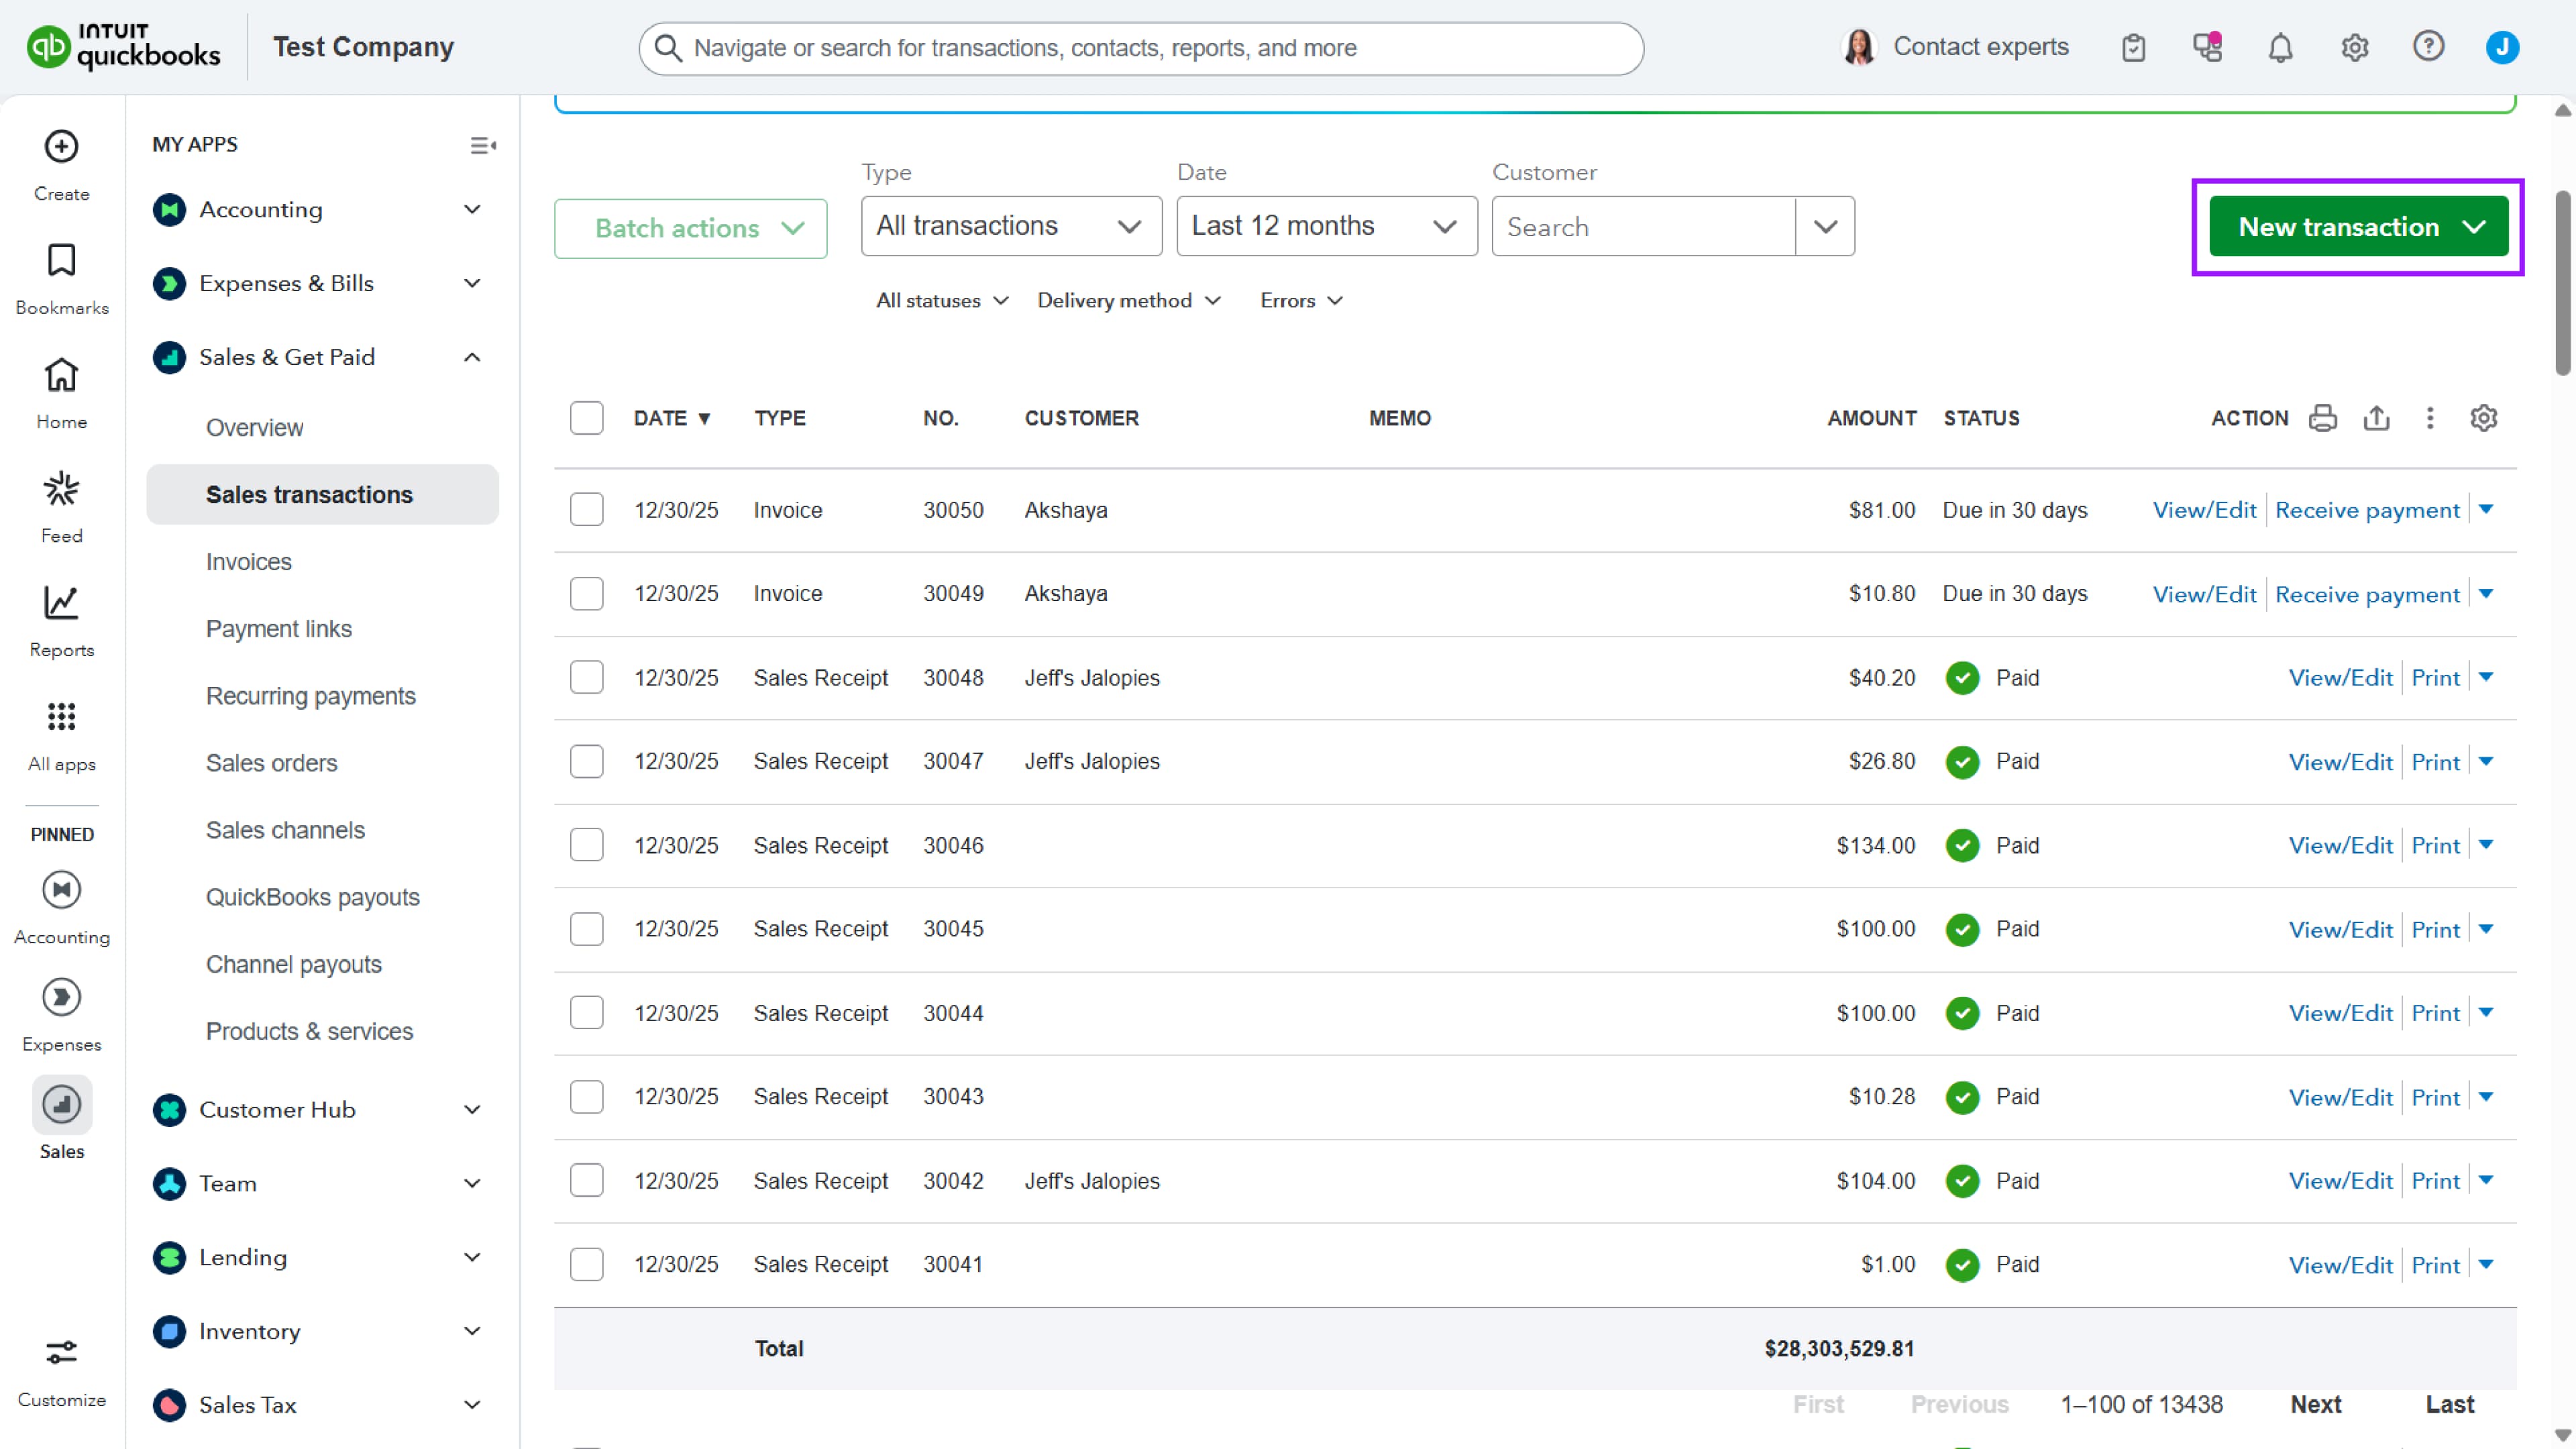Screen dimensions: 2576x1449
Task: Click the New transaction button
Action: point(2340,227)
